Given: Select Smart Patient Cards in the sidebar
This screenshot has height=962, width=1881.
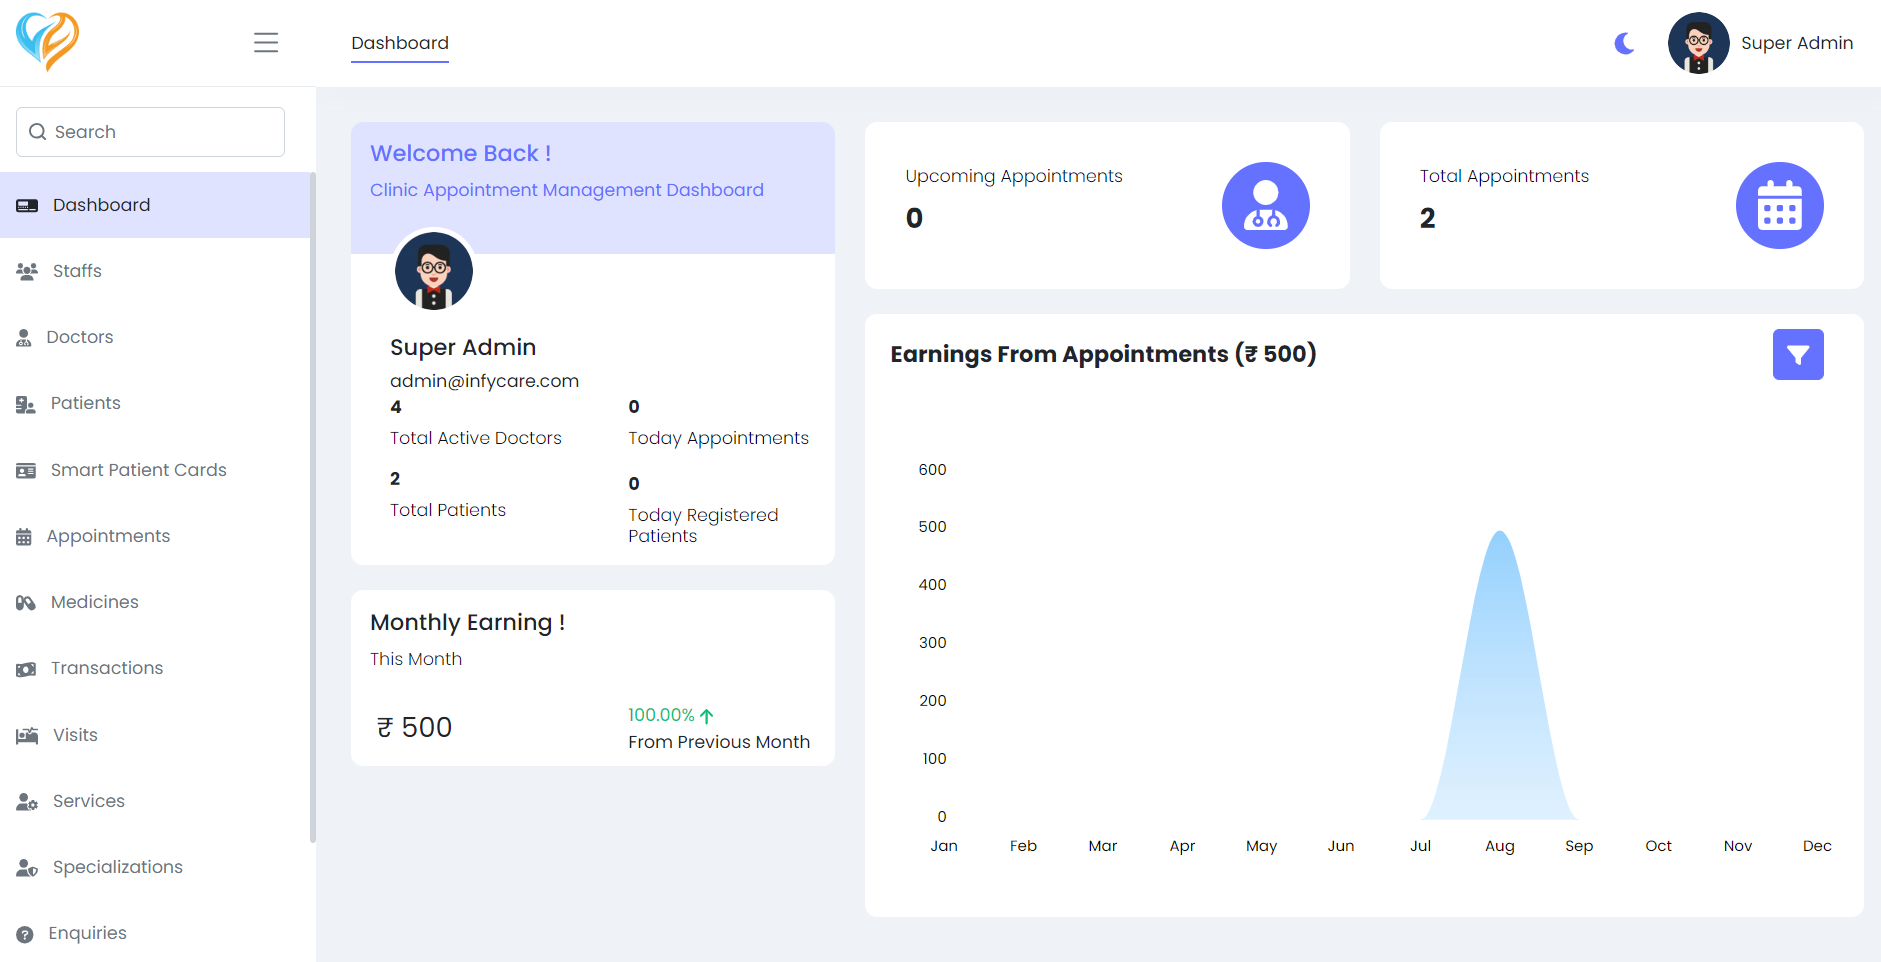Looking at the screenshot, I should [138, 470].
